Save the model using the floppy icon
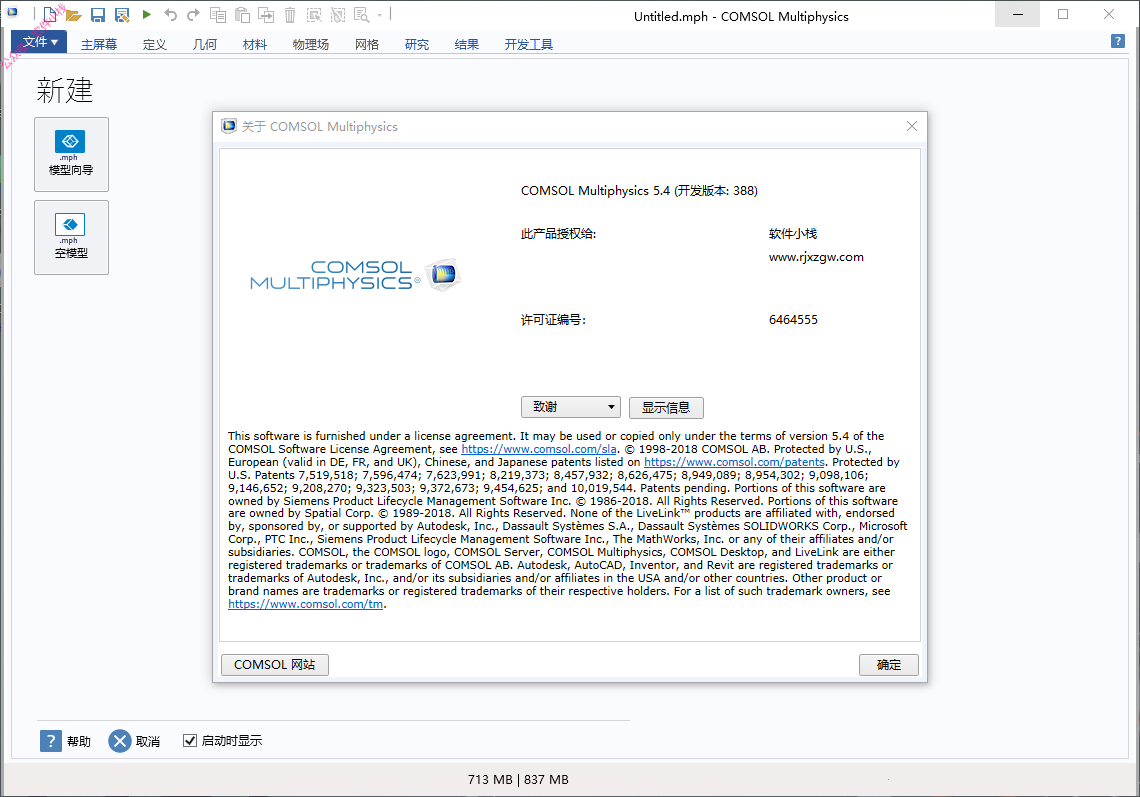The width and height of the screenshot is (1140, 797). [x=97, y=15]
